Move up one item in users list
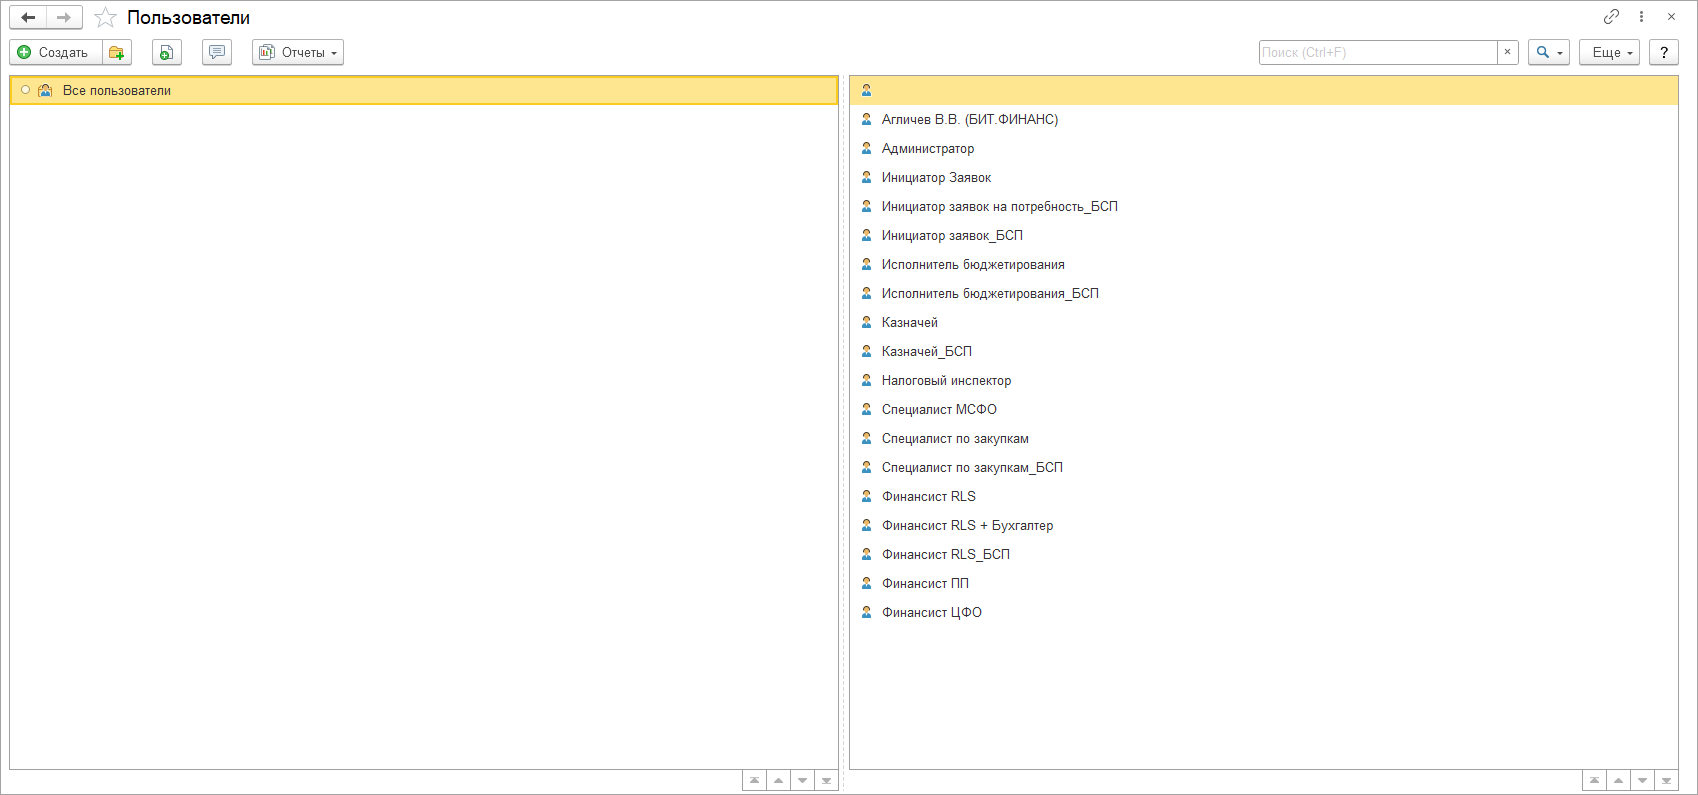The width and height of the screenshot is (1698, 795). (1618, 780)
